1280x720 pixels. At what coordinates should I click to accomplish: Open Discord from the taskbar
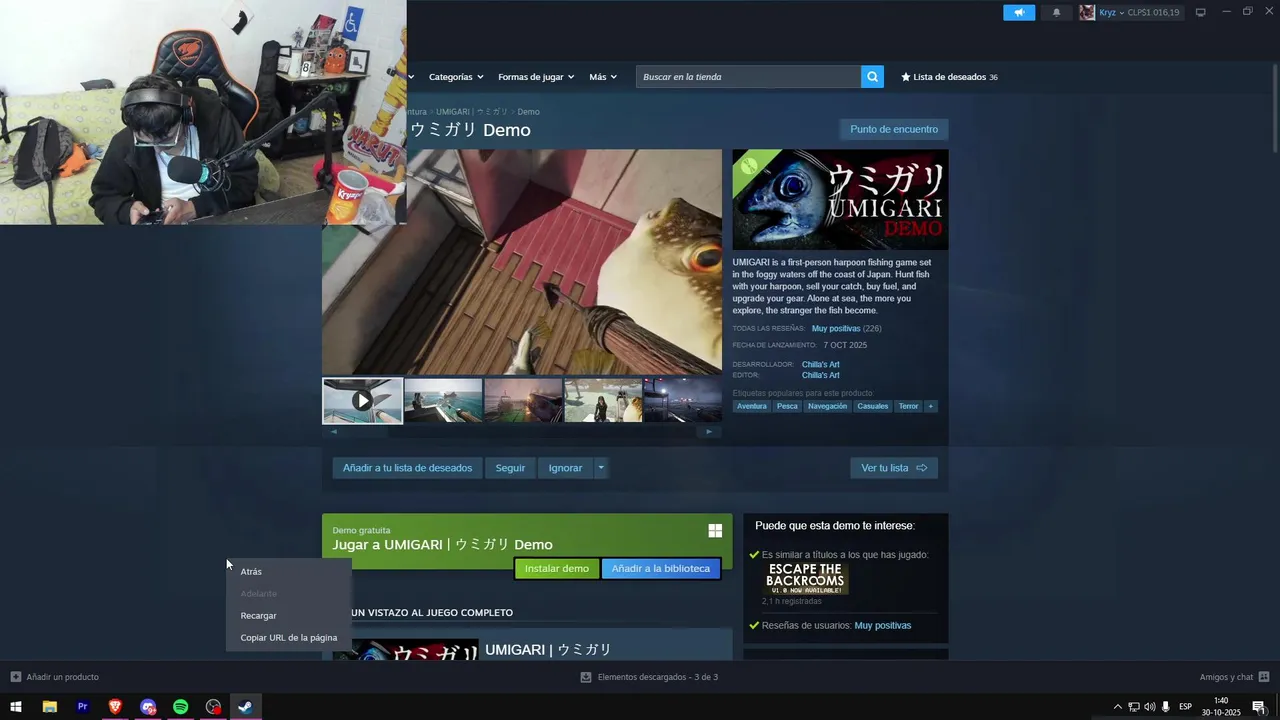(148, 707)
